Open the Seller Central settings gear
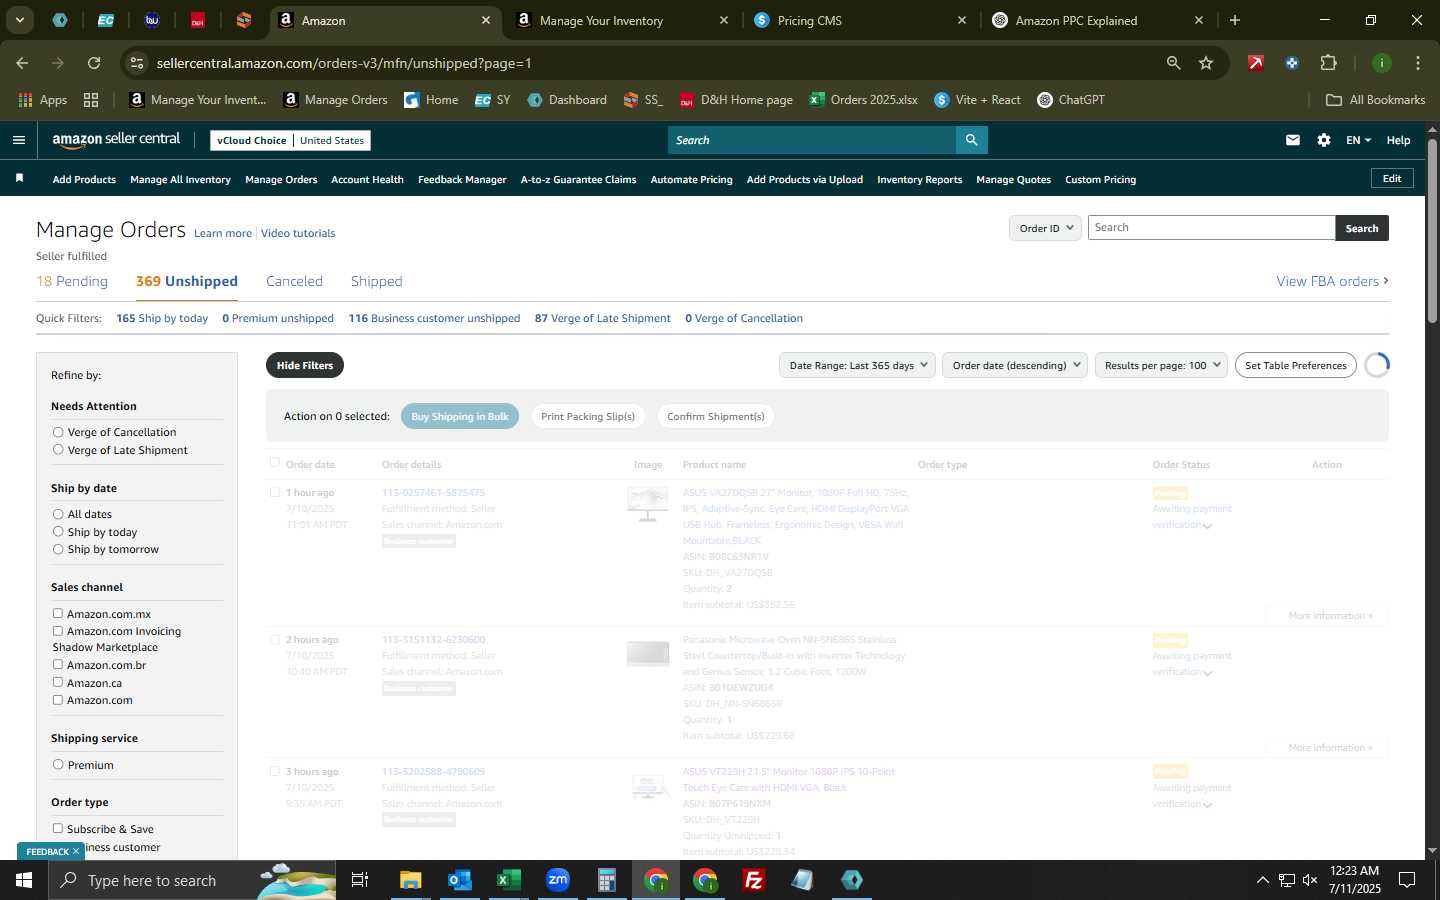 click(1324, 140)
